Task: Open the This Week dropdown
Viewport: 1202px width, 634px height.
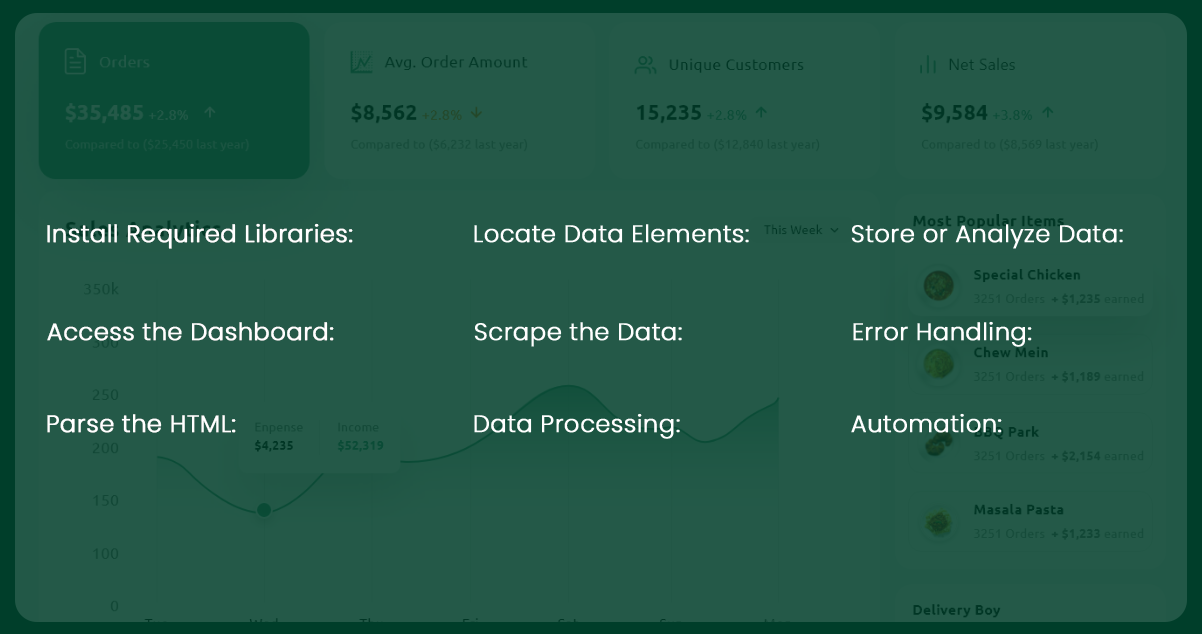Action: [x=801, y=230]
